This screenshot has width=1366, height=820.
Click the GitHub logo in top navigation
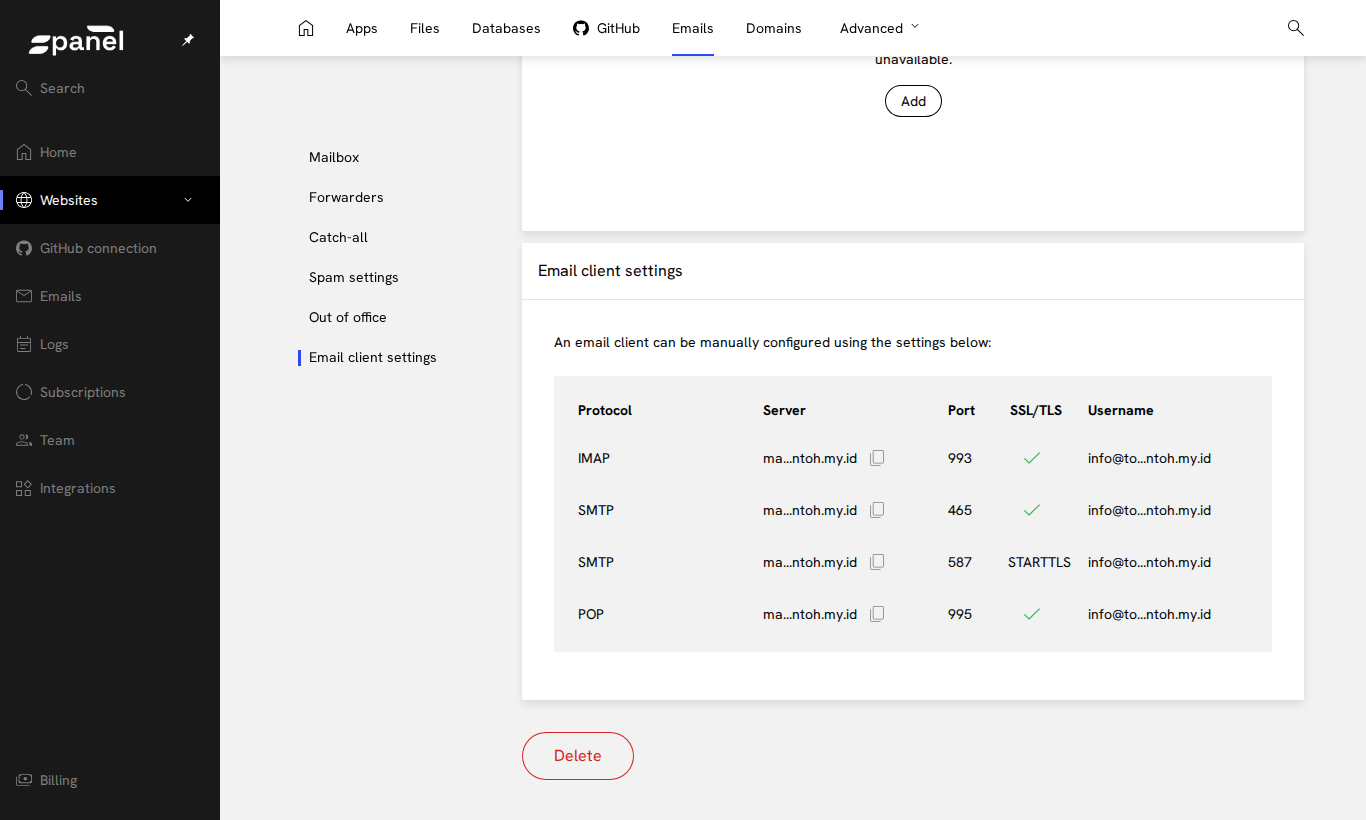(581, 28)
